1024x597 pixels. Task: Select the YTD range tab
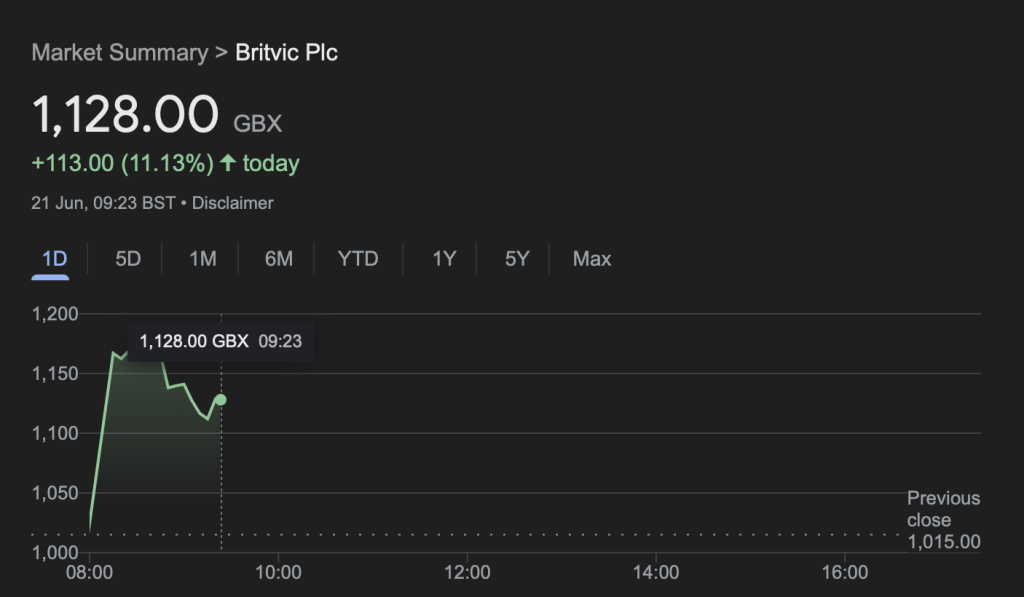(358, 259)
